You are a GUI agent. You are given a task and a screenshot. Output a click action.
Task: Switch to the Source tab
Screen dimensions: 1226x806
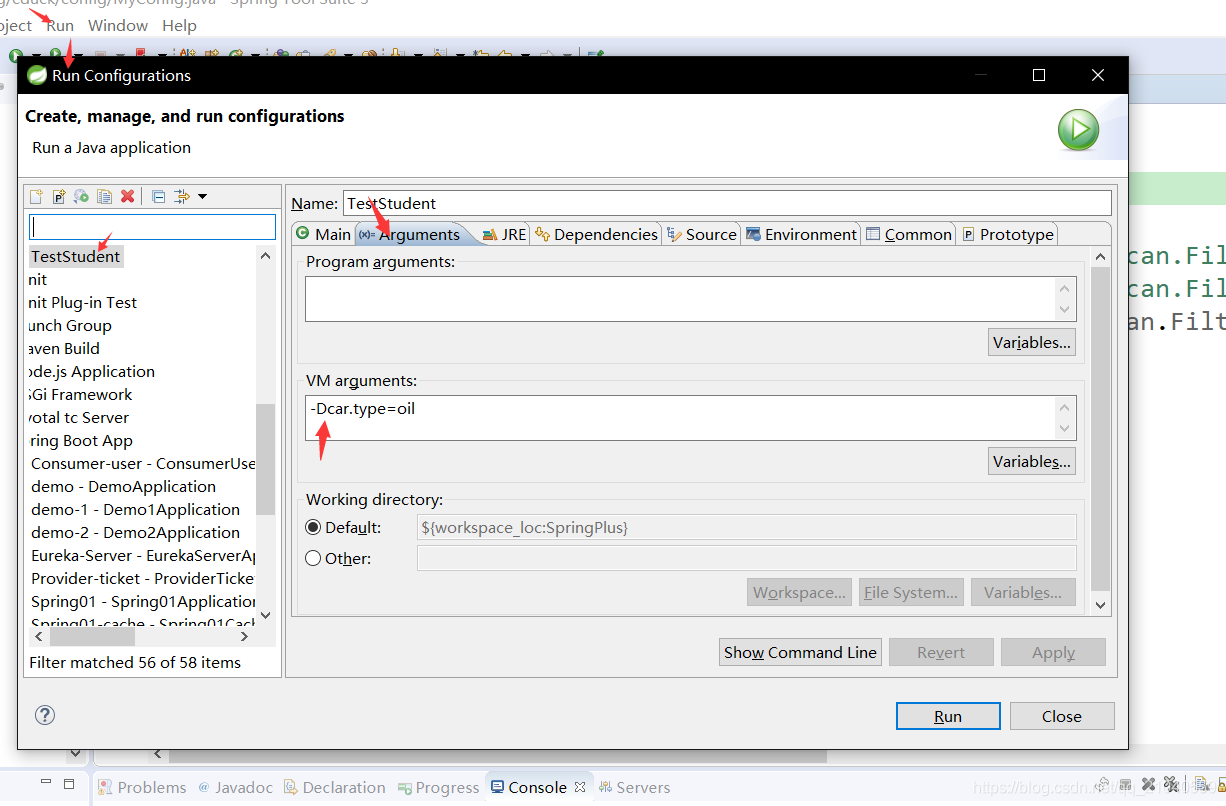702,234
